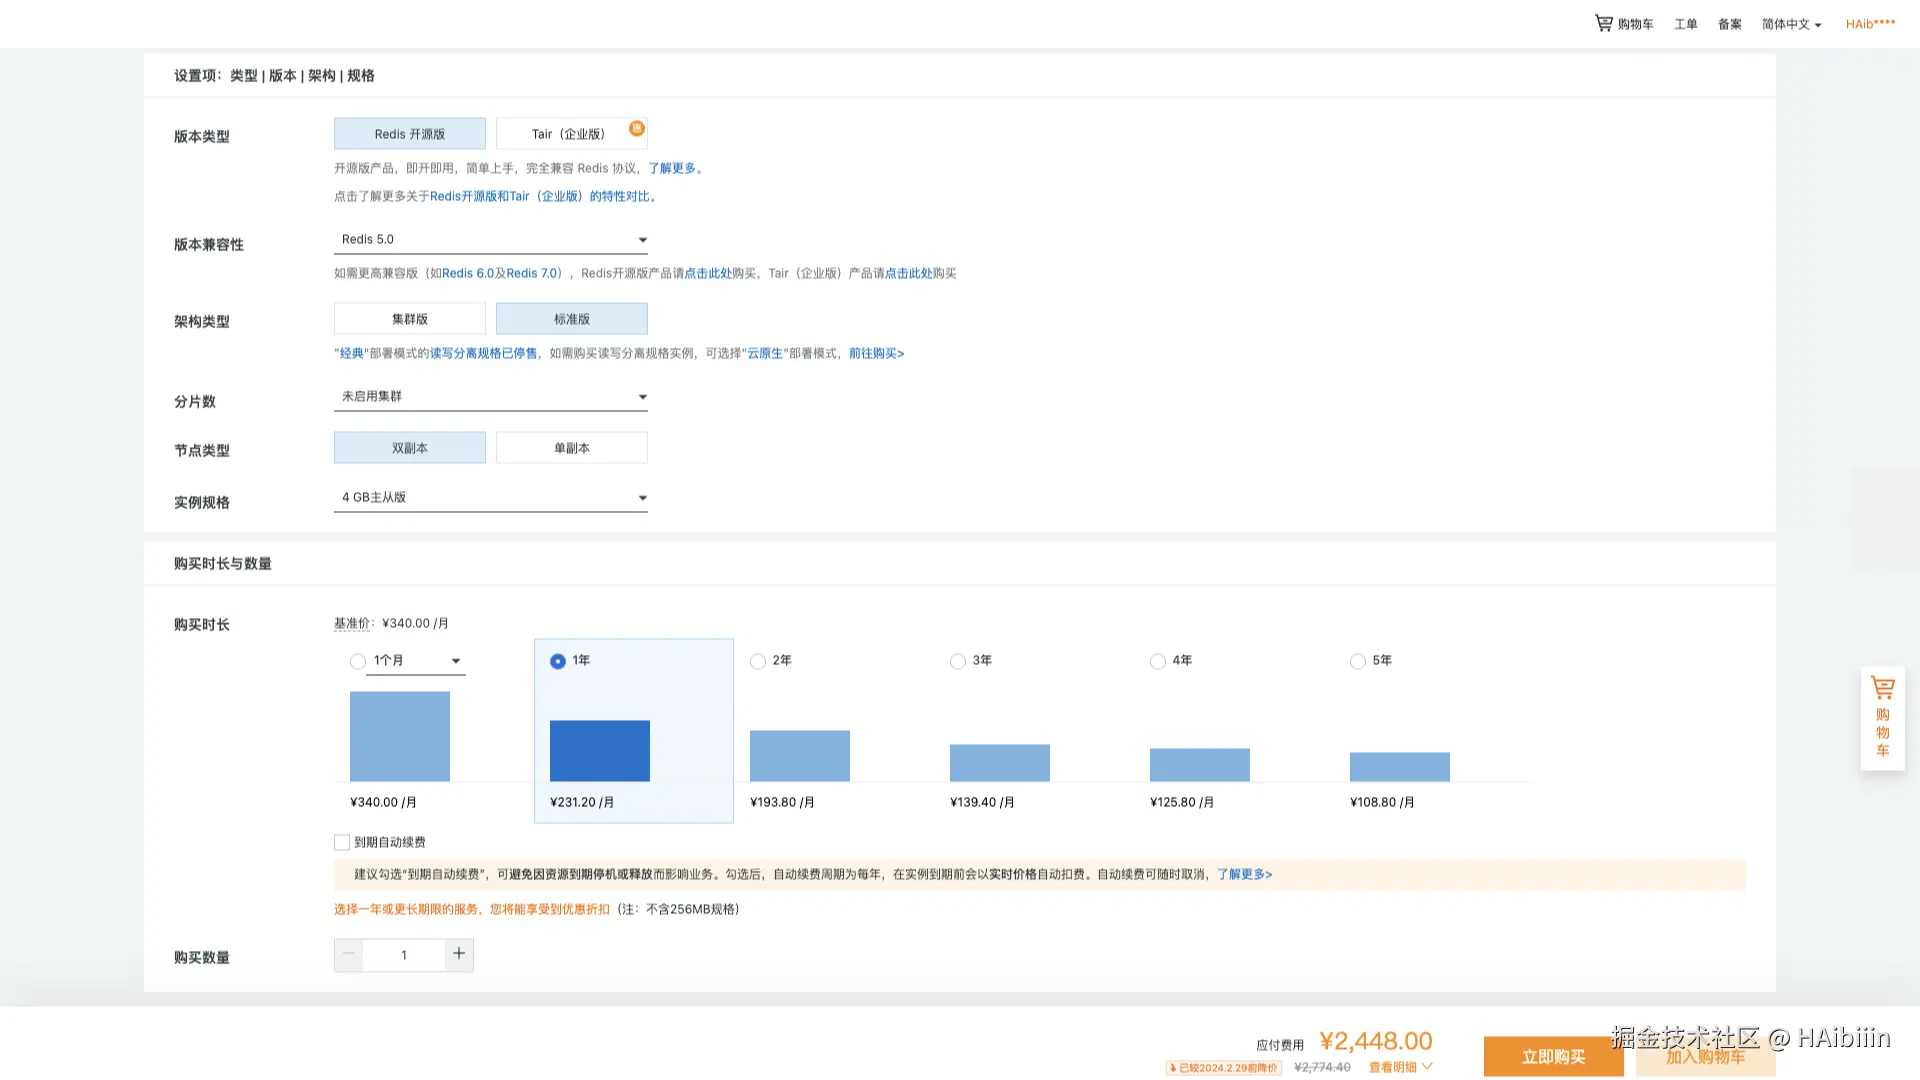This screenshot has width=1920, height=1080.
Task: Click the 立即购买 purchase button
Action: tap(1553, 1056)
